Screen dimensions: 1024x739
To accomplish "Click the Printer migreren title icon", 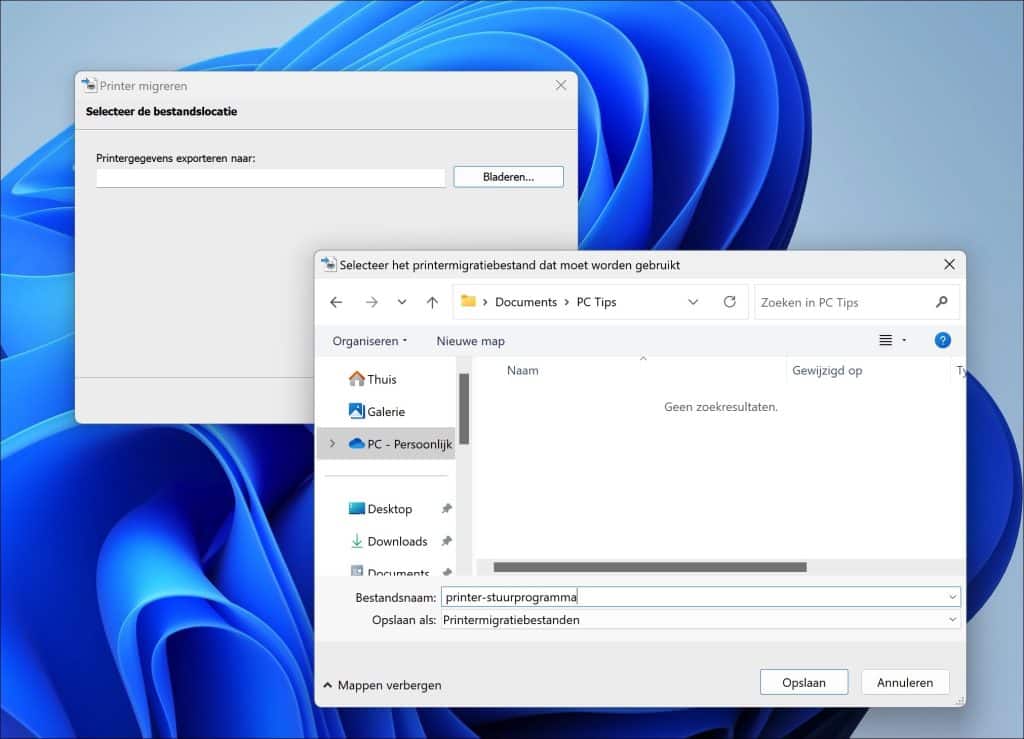I will coord(89,85).
